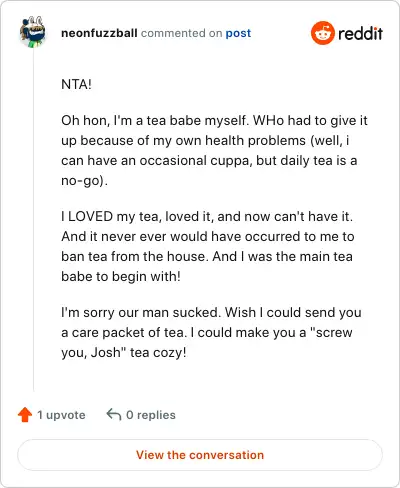The height and width of the screenshot is (488, 400).
Task: Click the capitalized word "LOVED"
Action: coord(90,217)
